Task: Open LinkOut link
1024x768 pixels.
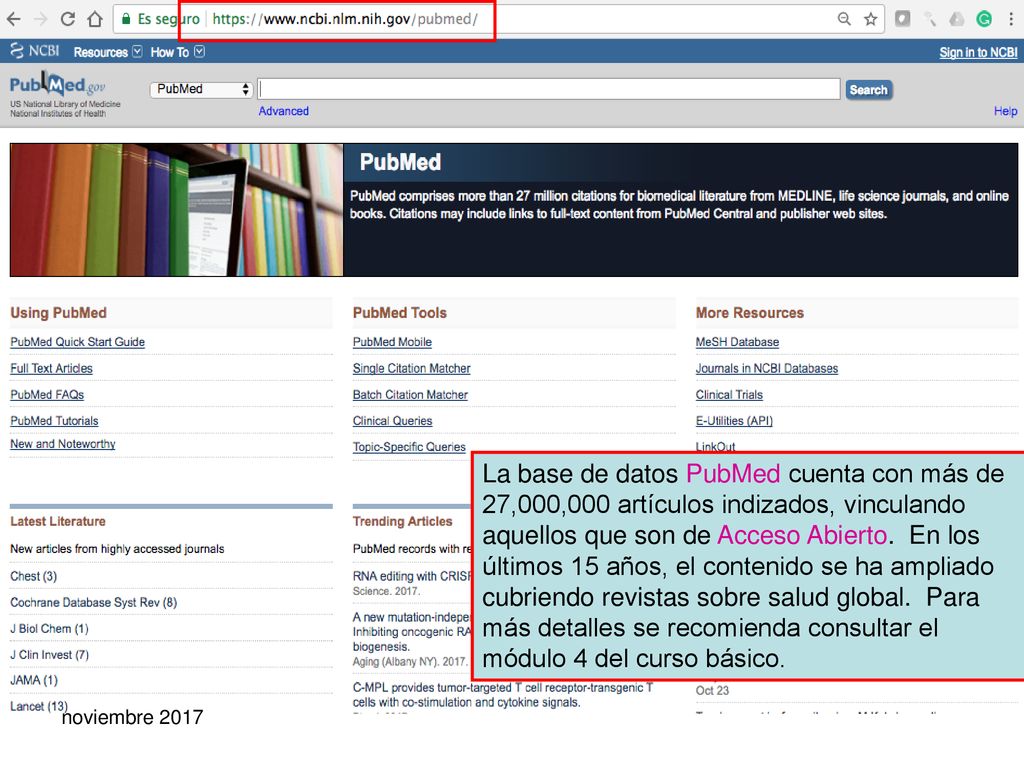Action: 715,446
